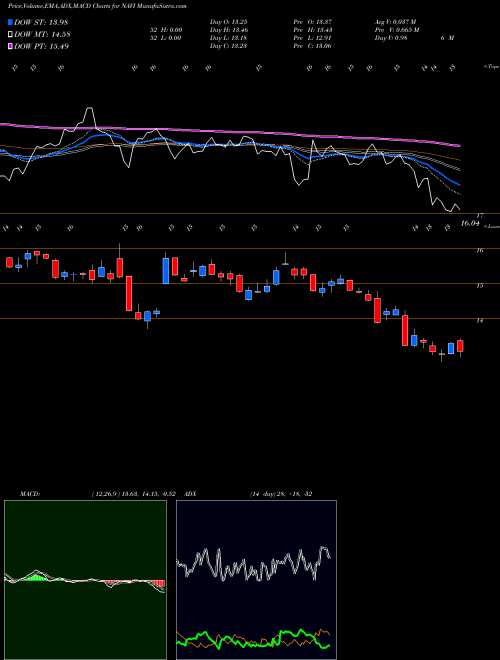The width and height of the screenshot is (500, 660).
Task: Click the 'Day O: 13.25' value
Action: click(x=228, y=22)
